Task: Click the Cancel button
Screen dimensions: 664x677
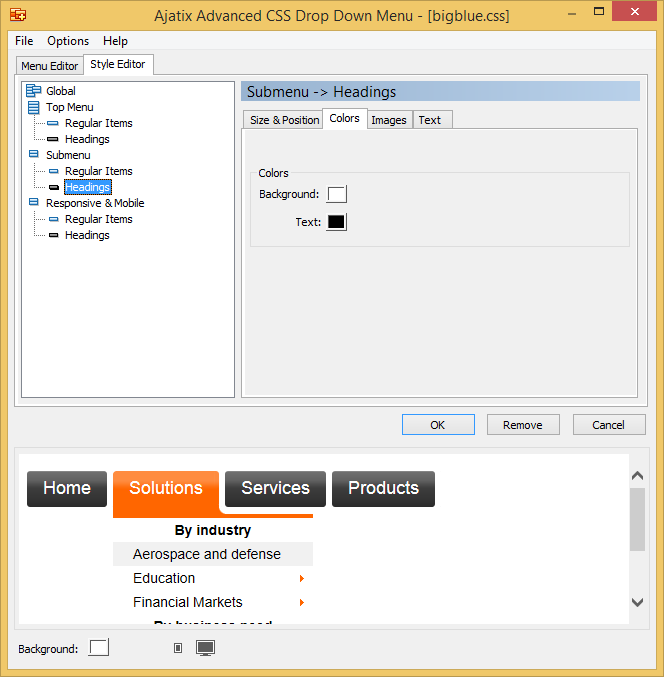Action: pyautogui.click(x=609, y=425)
